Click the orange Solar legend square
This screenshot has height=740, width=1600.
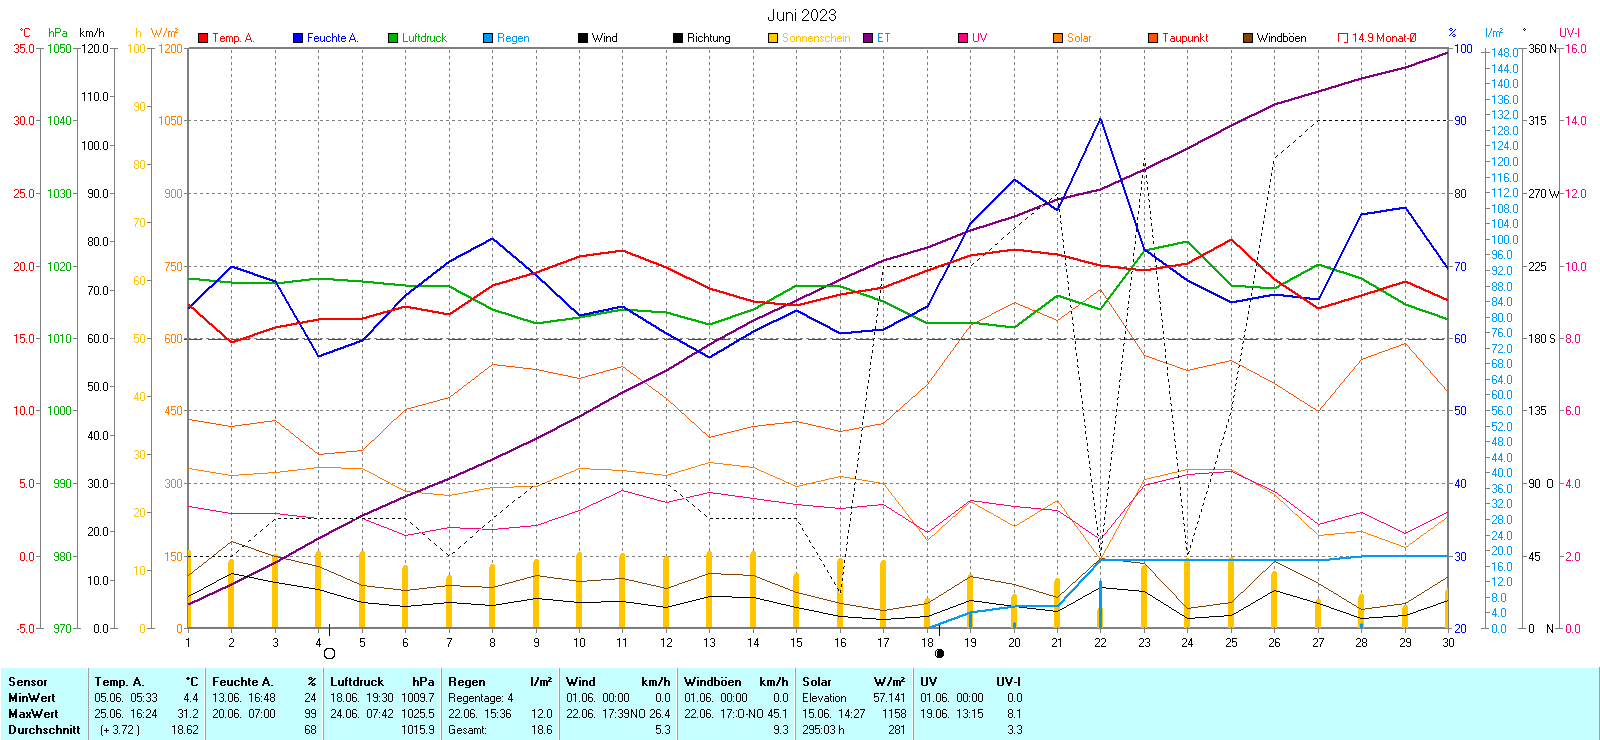point(1058,38)
